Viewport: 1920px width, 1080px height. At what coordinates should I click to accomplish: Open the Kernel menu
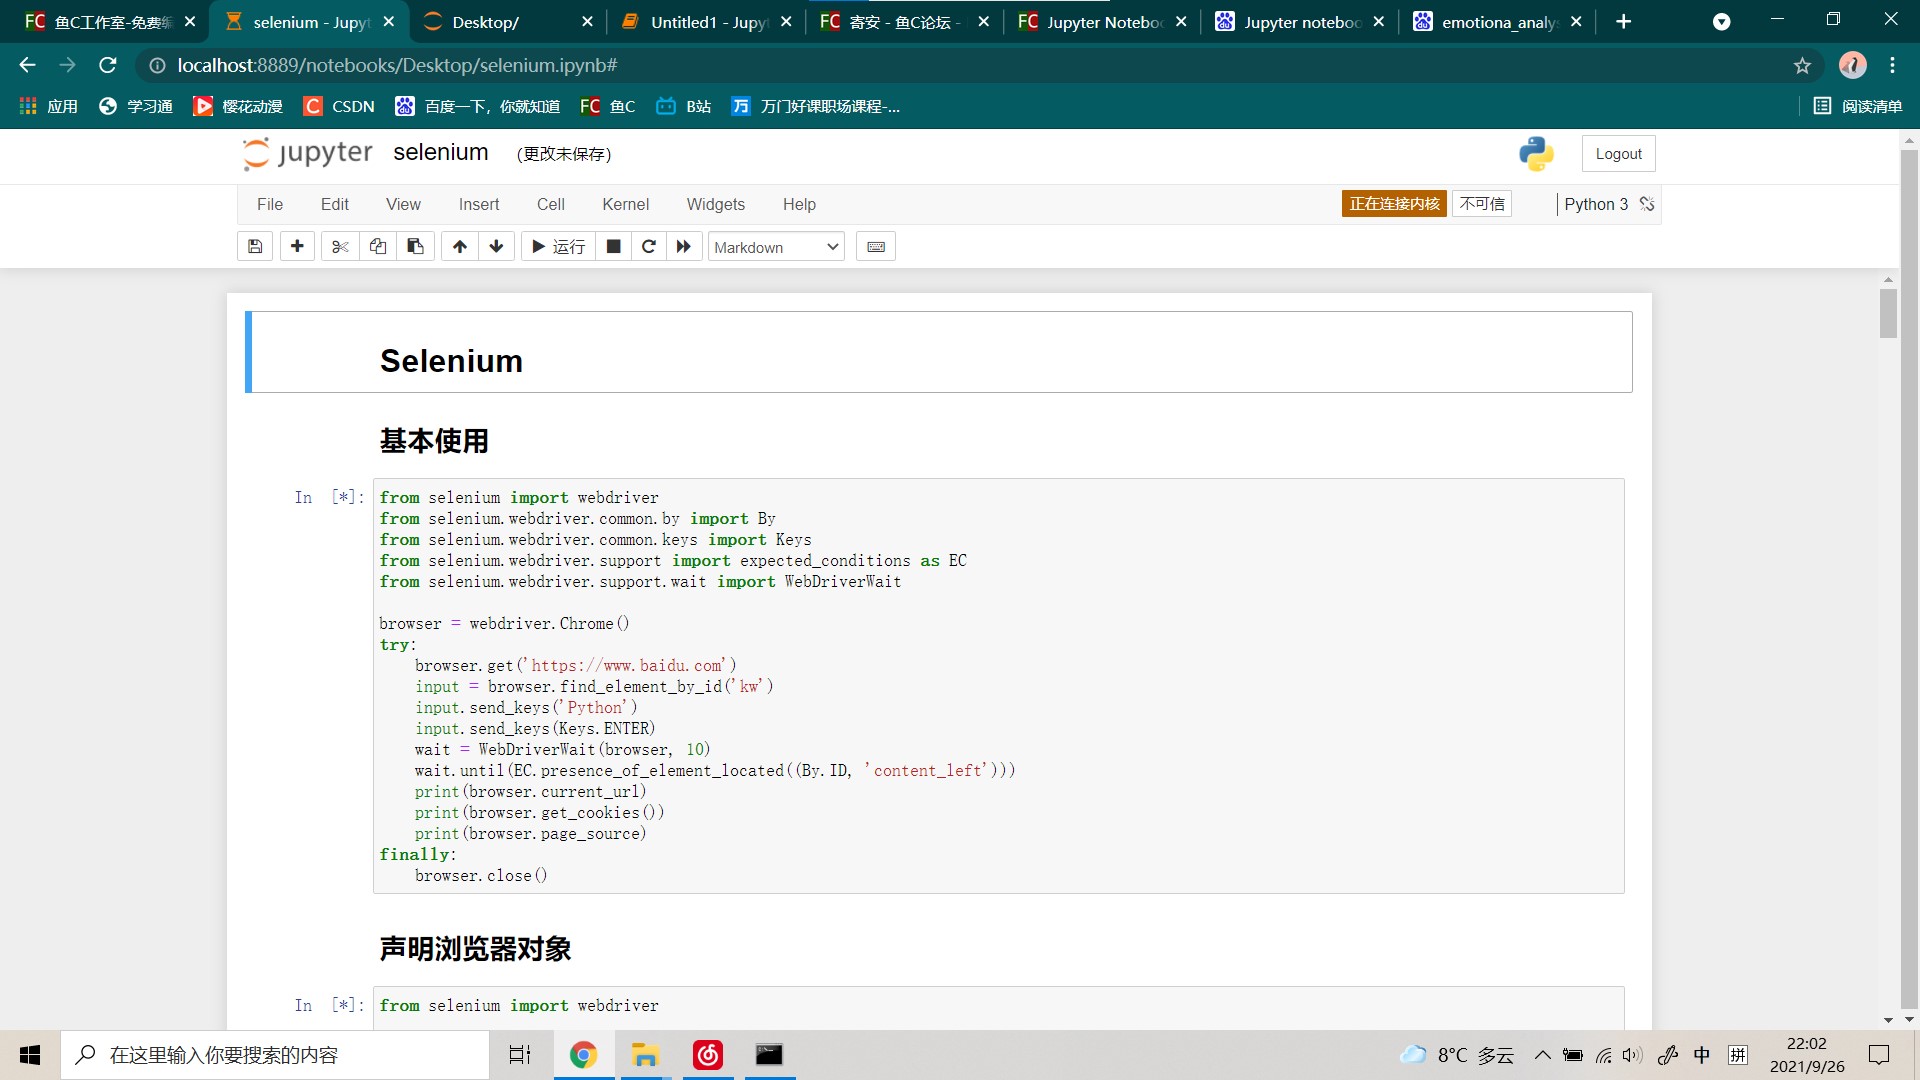coord(626,204)
